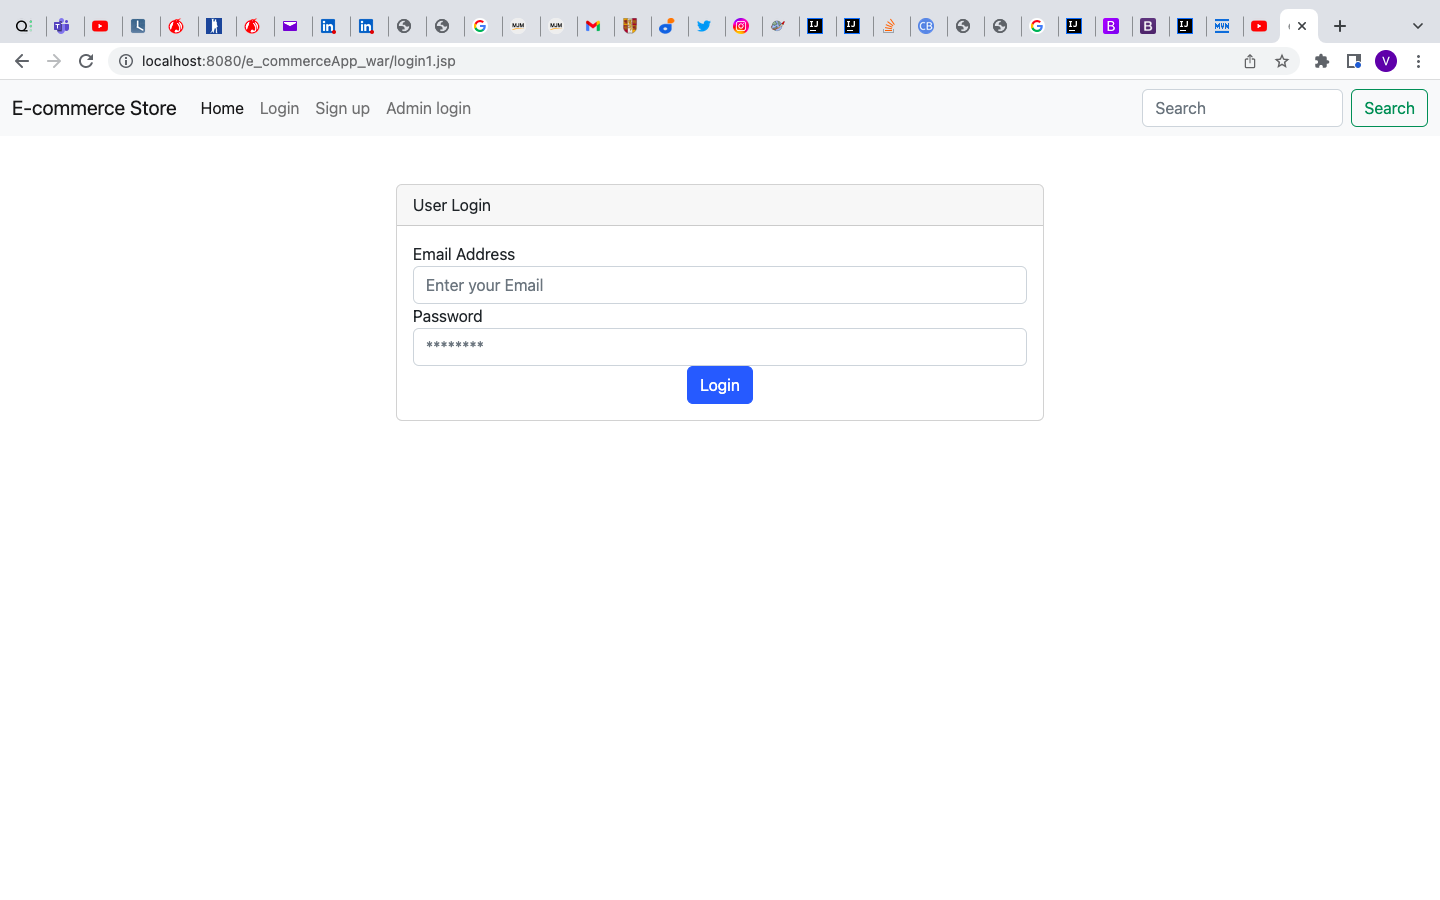Switch to the Instagram tab
This screenshot has height=900, width=1440.
(741, 26)
